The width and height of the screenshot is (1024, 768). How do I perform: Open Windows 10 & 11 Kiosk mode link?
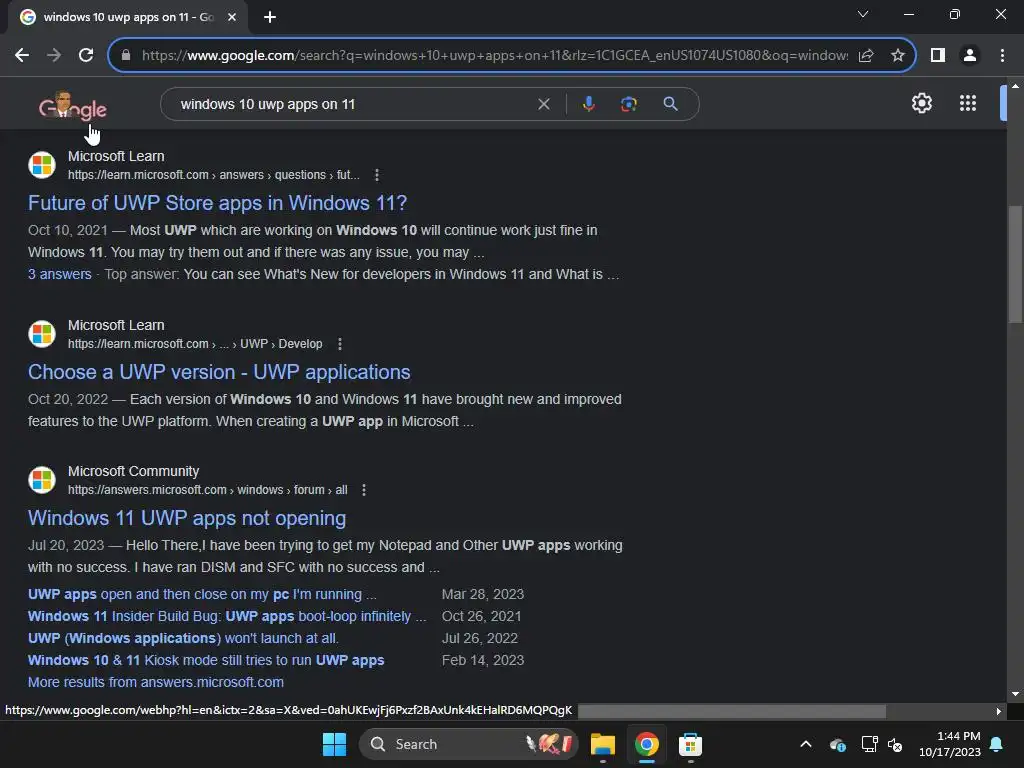tap(206, 660)
